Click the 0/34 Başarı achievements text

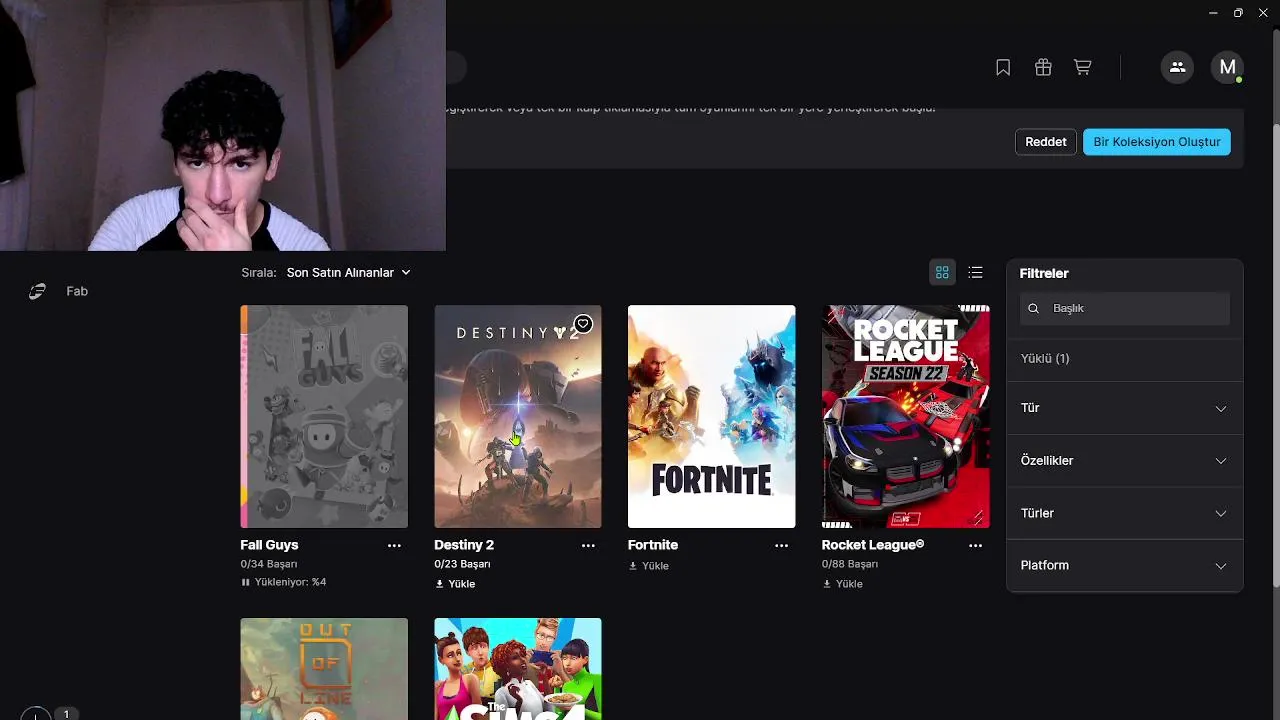[x=269, y=564]
